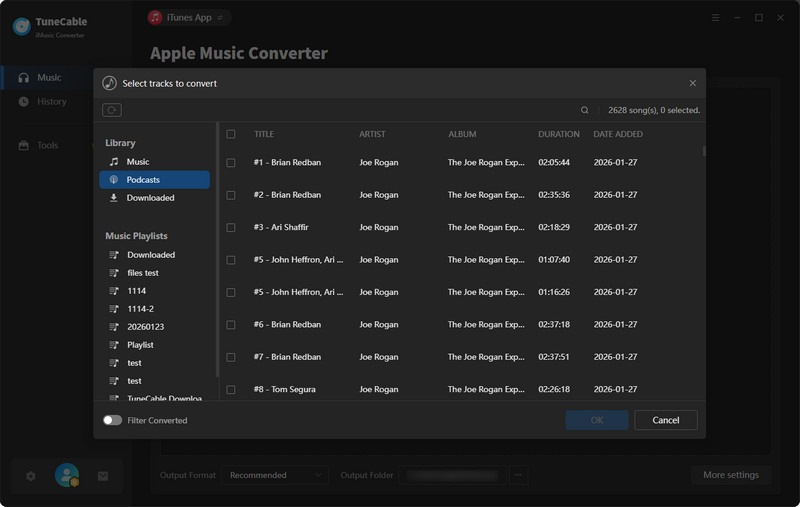Click the refresh library icon in dialog
Image resolution: width=800 pixels, height=507 pixels.
(112, 110)
